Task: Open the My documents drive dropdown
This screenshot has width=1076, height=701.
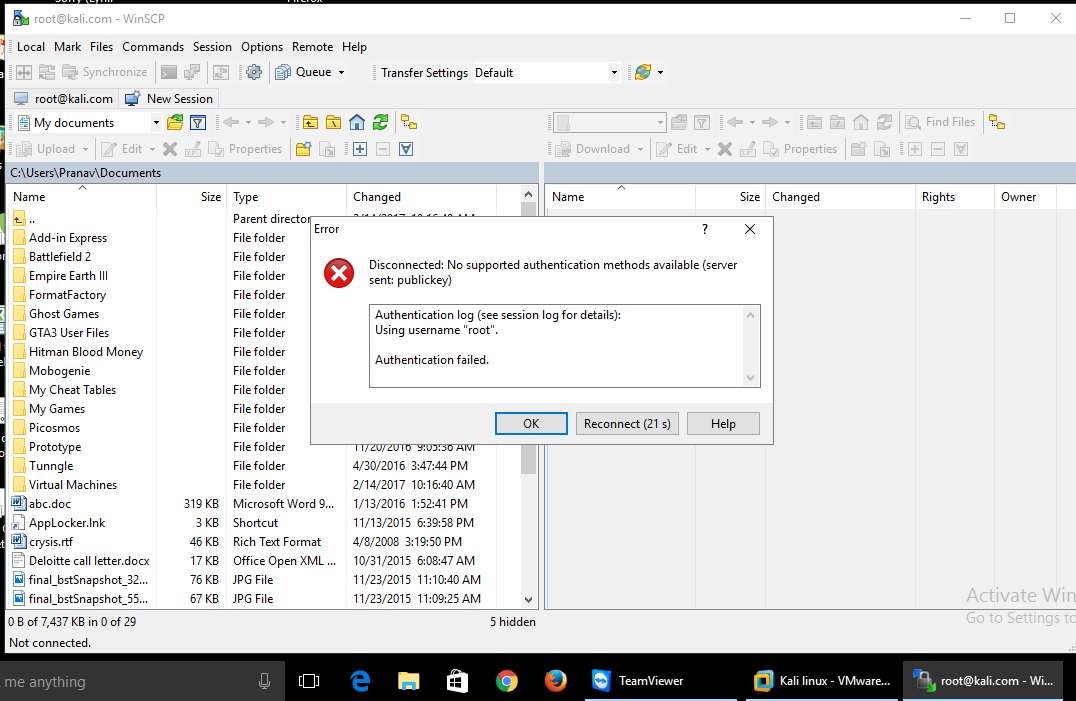Action: click(x=156, y=123)
